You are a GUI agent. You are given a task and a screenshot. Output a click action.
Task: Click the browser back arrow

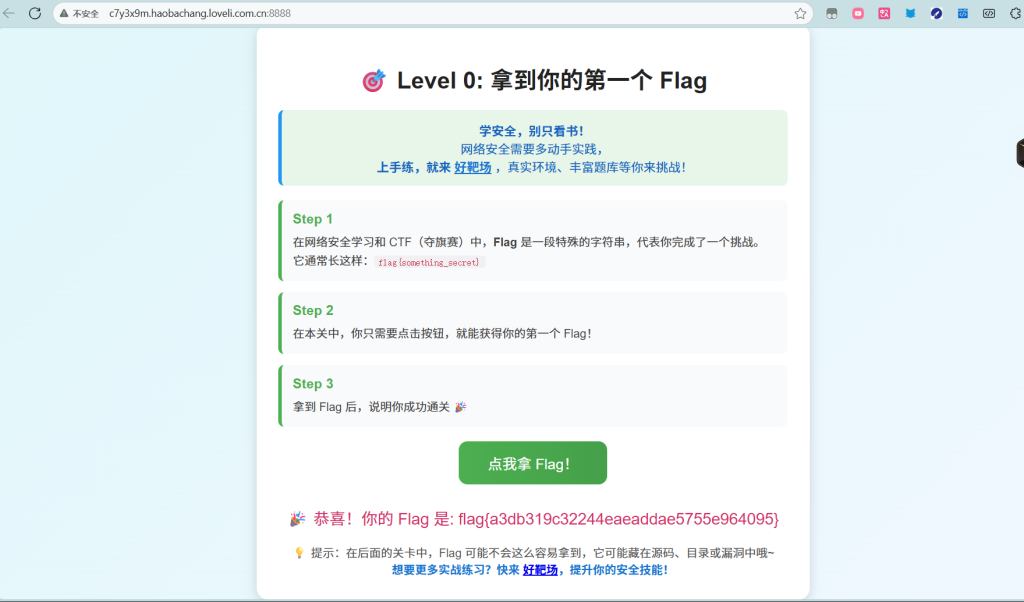[9, 13]
